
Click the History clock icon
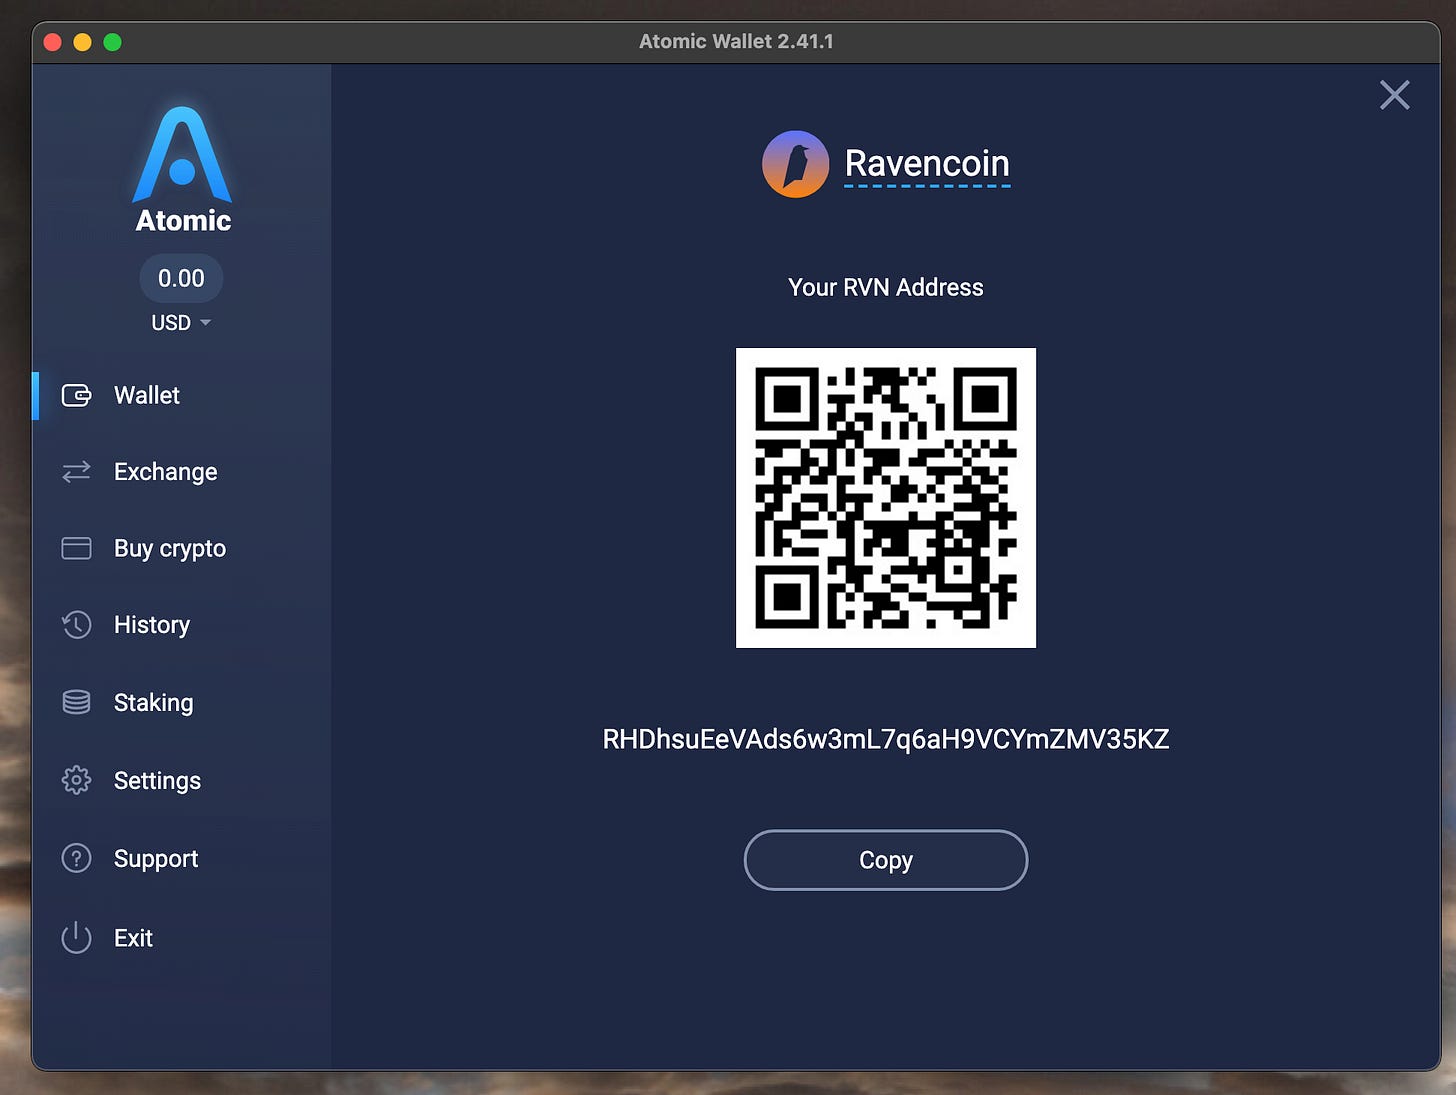point(76,625)
